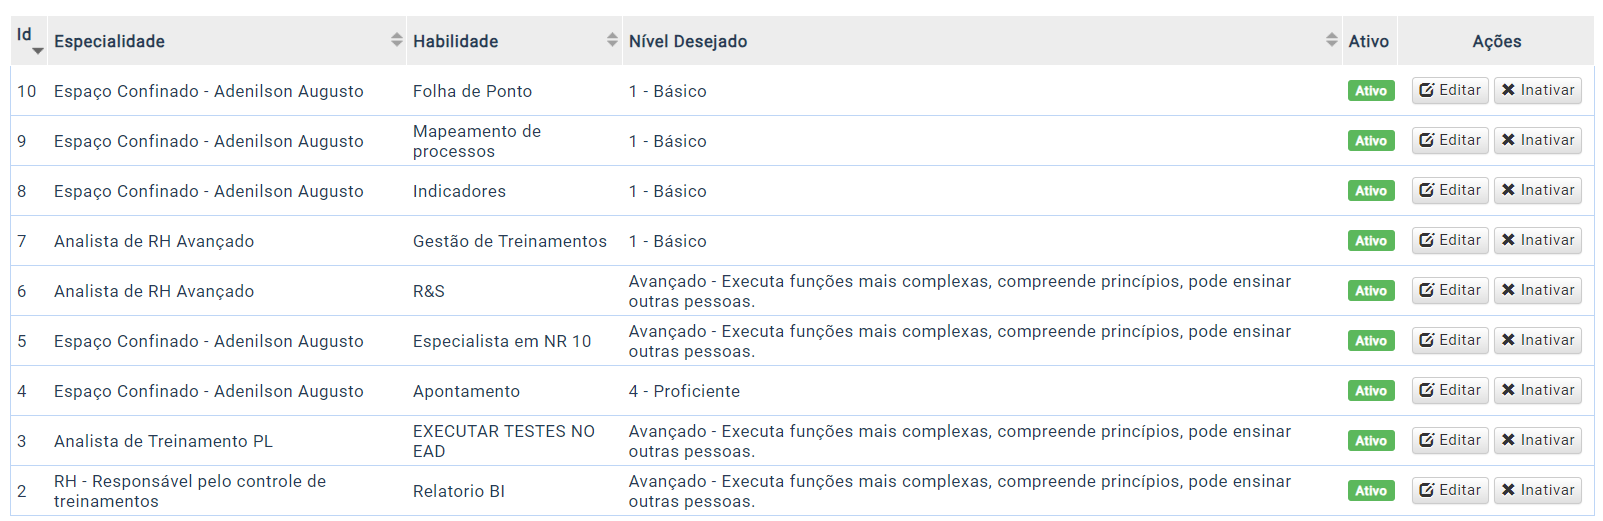Inactivate the Mapeamento de processos row
Screen dimensions: 1603x521
[1538, 140]
